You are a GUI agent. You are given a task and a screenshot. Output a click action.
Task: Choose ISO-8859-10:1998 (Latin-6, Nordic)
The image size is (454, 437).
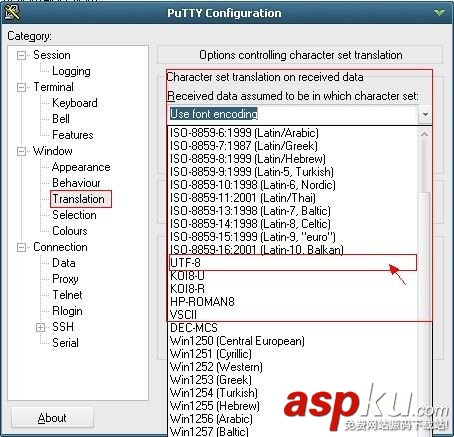293,185
